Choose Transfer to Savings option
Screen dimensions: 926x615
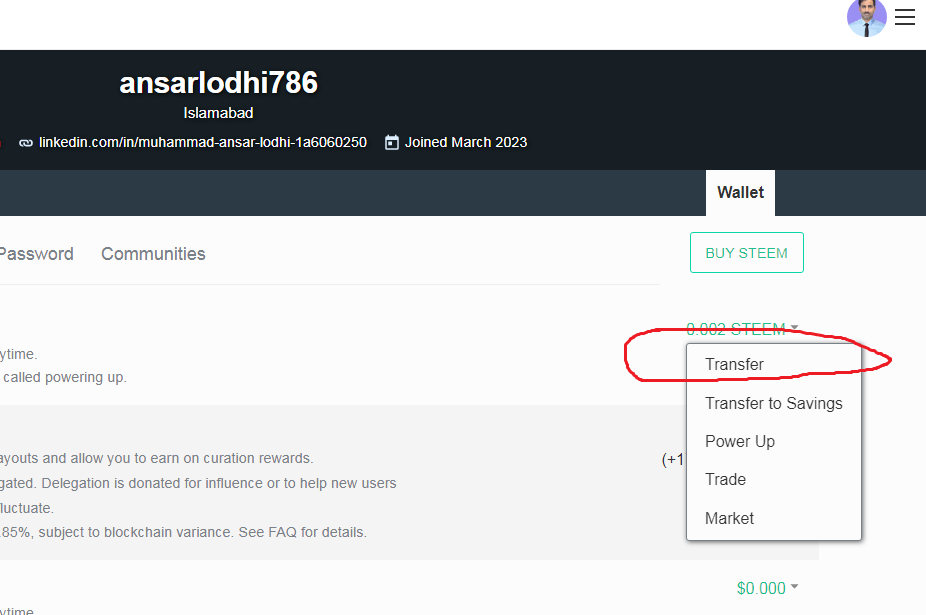(774, 404)
